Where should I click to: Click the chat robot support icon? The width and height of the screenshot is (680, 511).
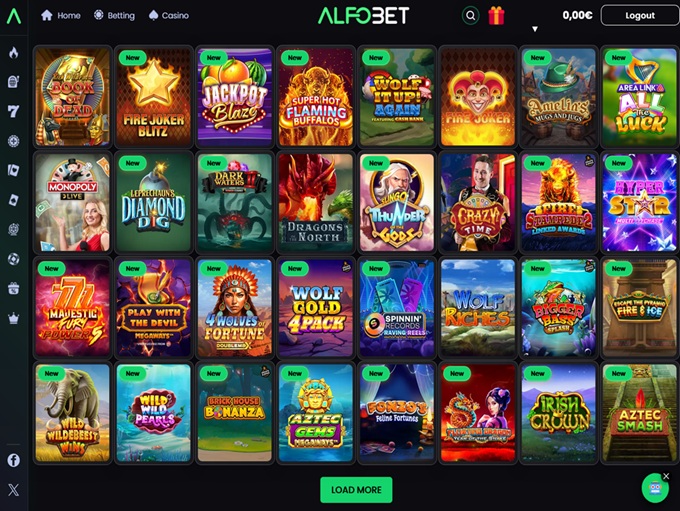pos(655,488)
